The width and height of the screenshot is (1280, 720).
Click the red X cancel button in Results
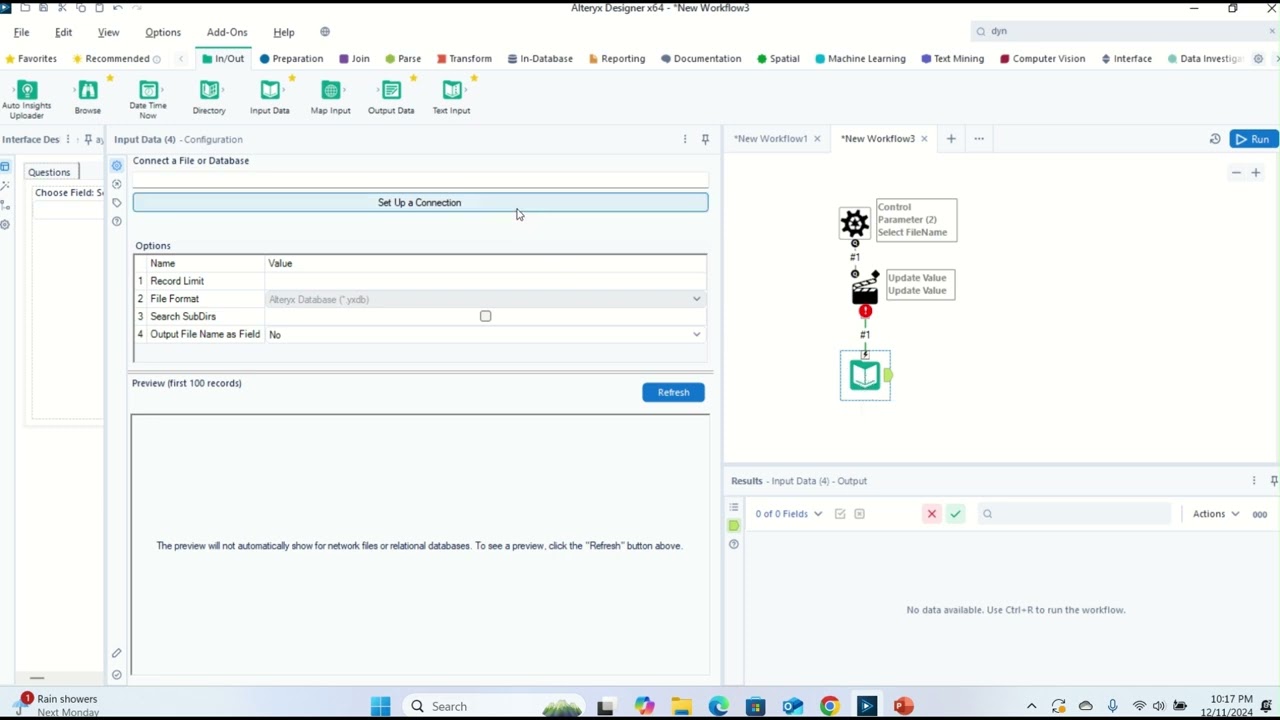pyautogui.click(x=931, y=514)
